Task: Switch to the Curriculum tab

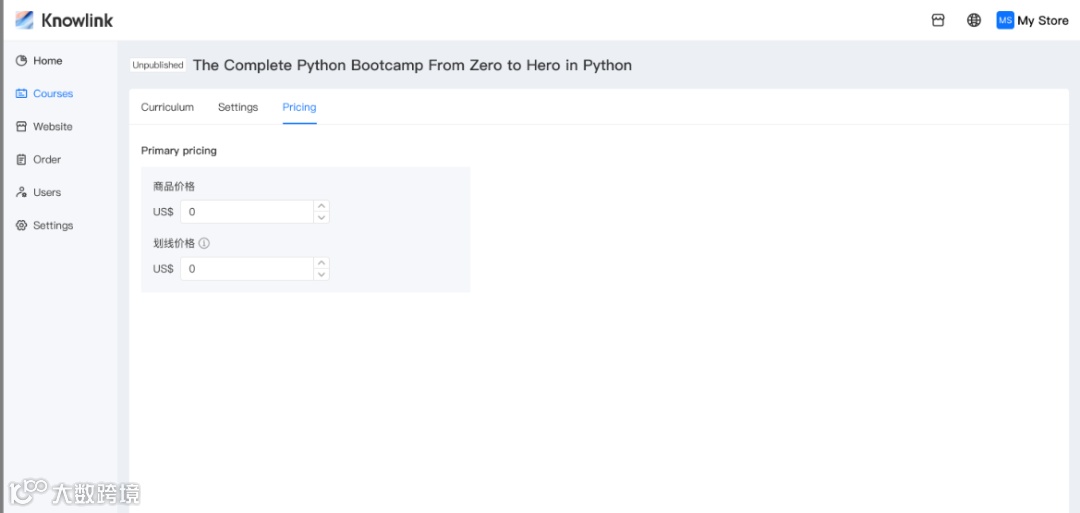Action: (167, 107)
